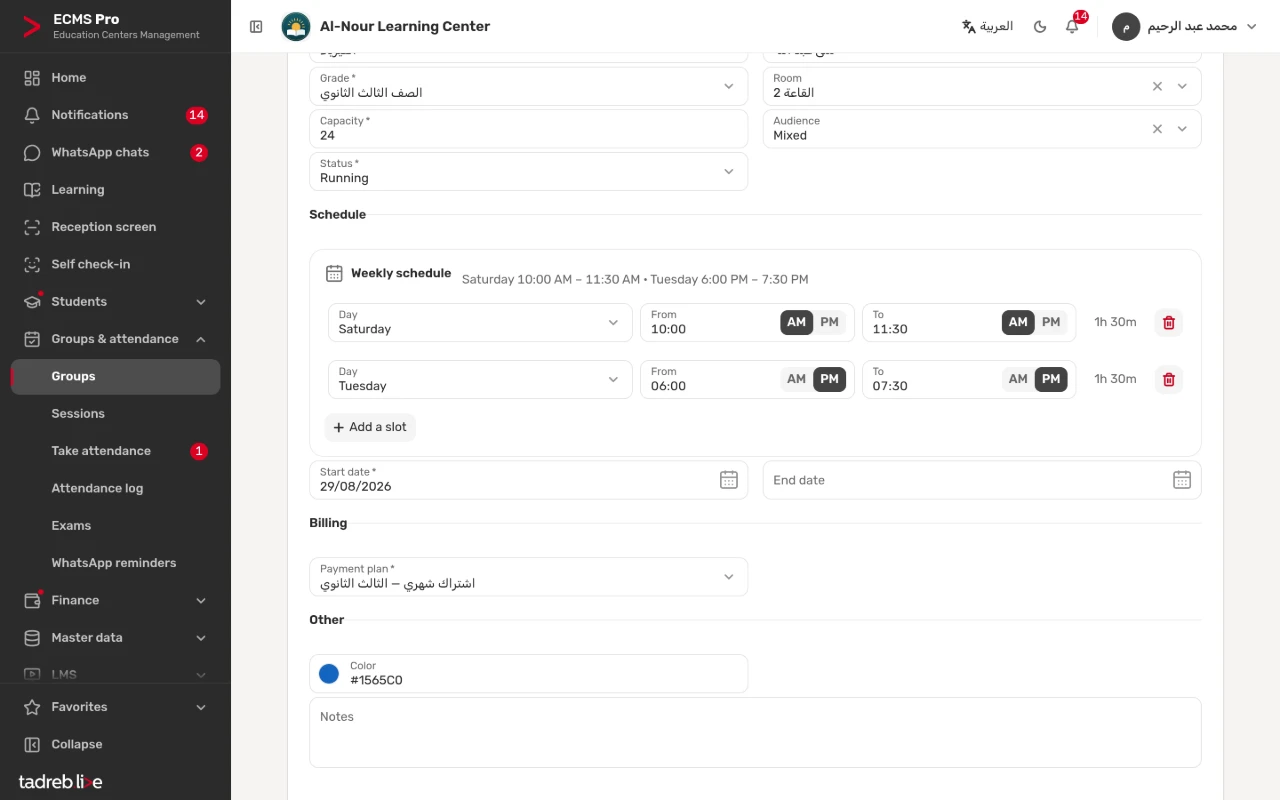Delete the Saturday schedule slot
Screen dimensions: 1280x800
pyautogui.click(x=1168, y=322)
